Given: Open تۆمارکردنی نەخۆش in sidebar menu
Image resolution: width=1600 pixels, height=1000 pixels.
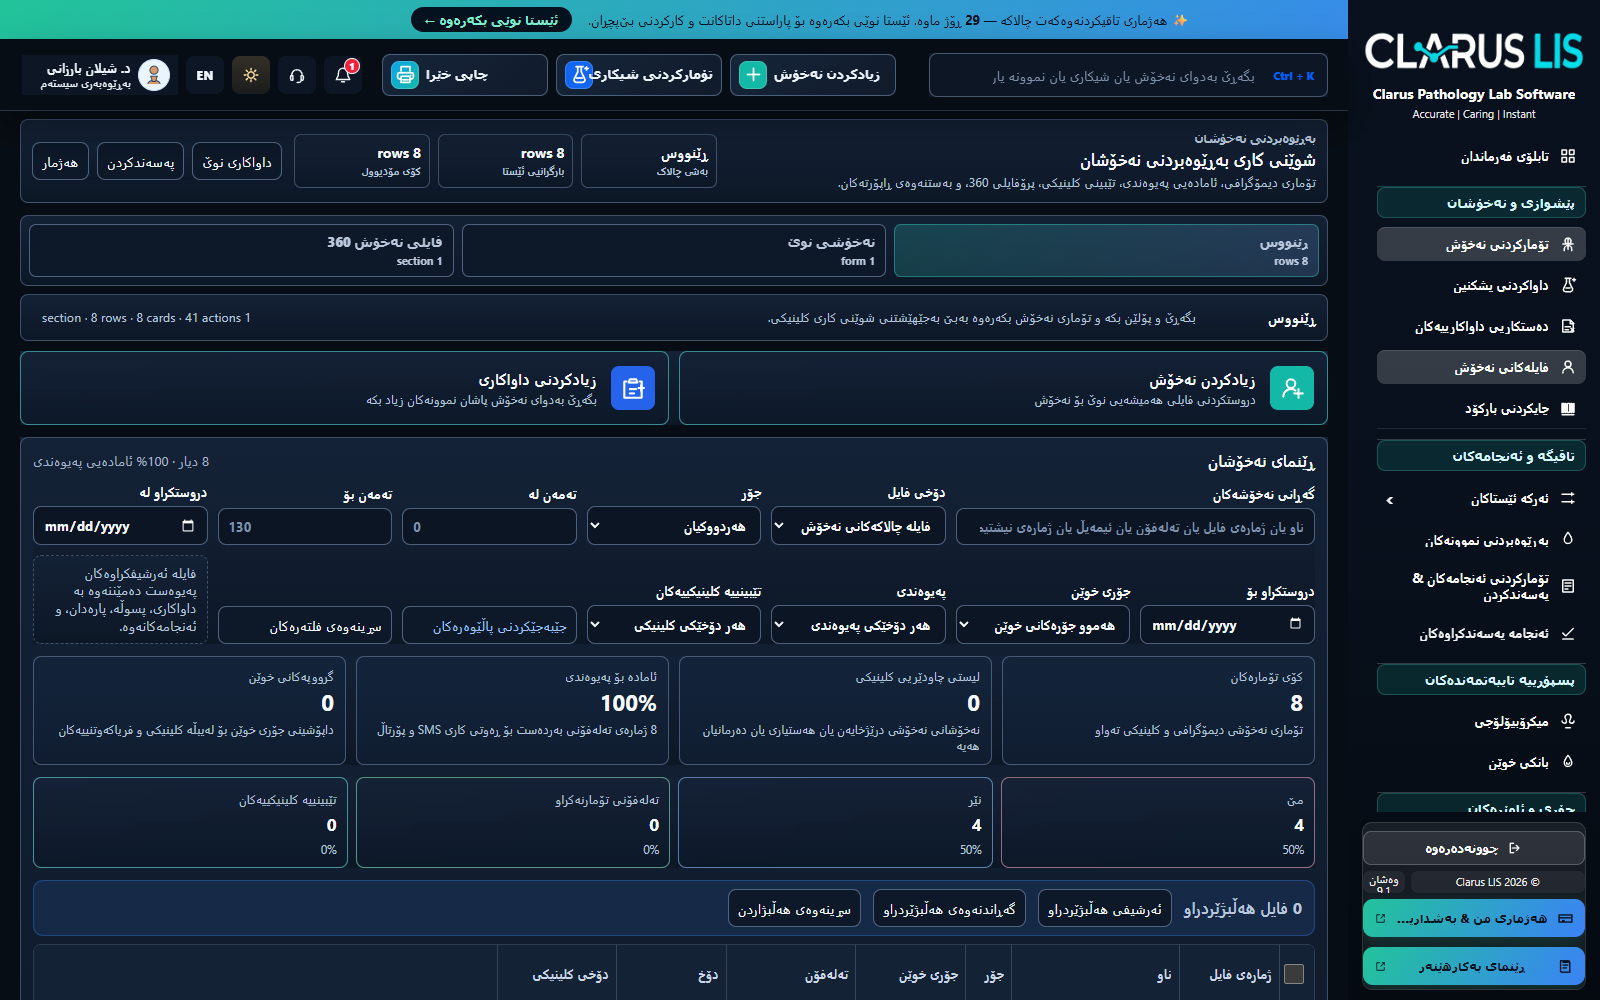Looking at the screenshot, I should coord(1481,244).
